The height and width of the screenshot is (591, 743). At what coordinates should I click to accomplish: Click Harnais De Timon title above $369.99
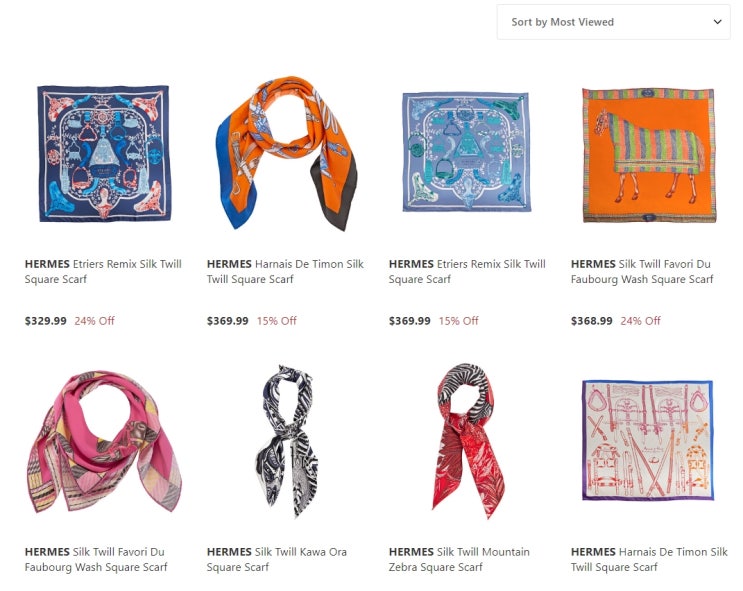(285, 272)
